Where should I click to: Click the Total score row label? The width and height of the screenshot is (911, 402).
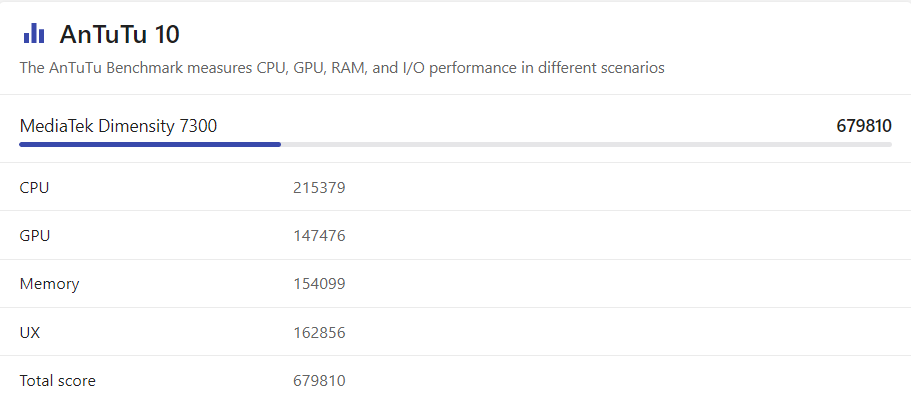point(58,381)
